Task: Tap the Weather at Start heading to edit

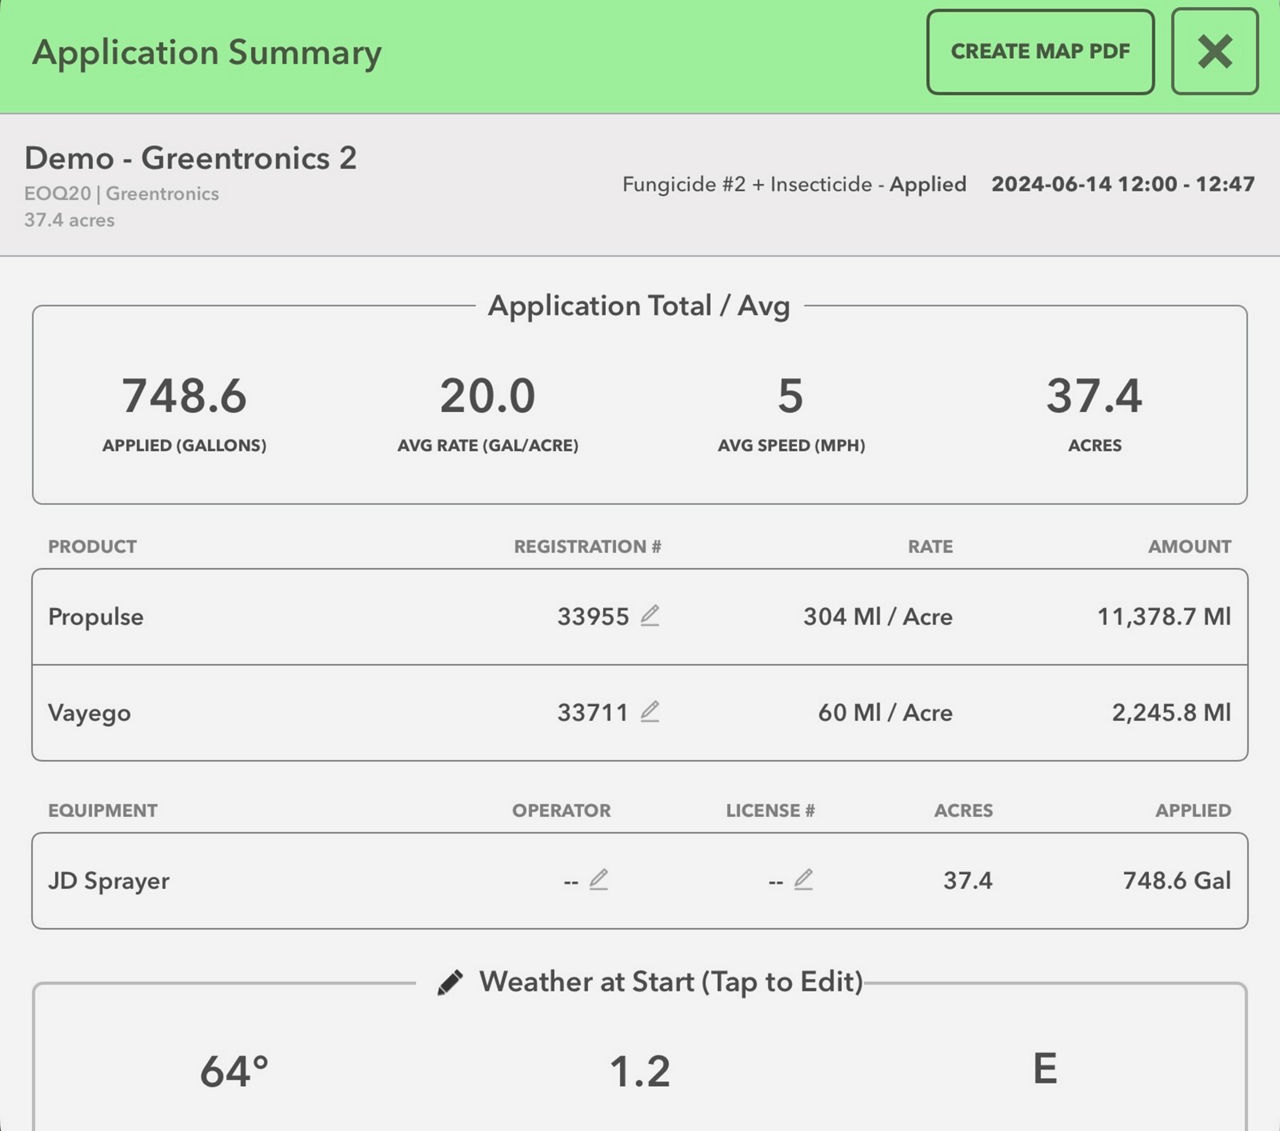Action: [670, 982]
